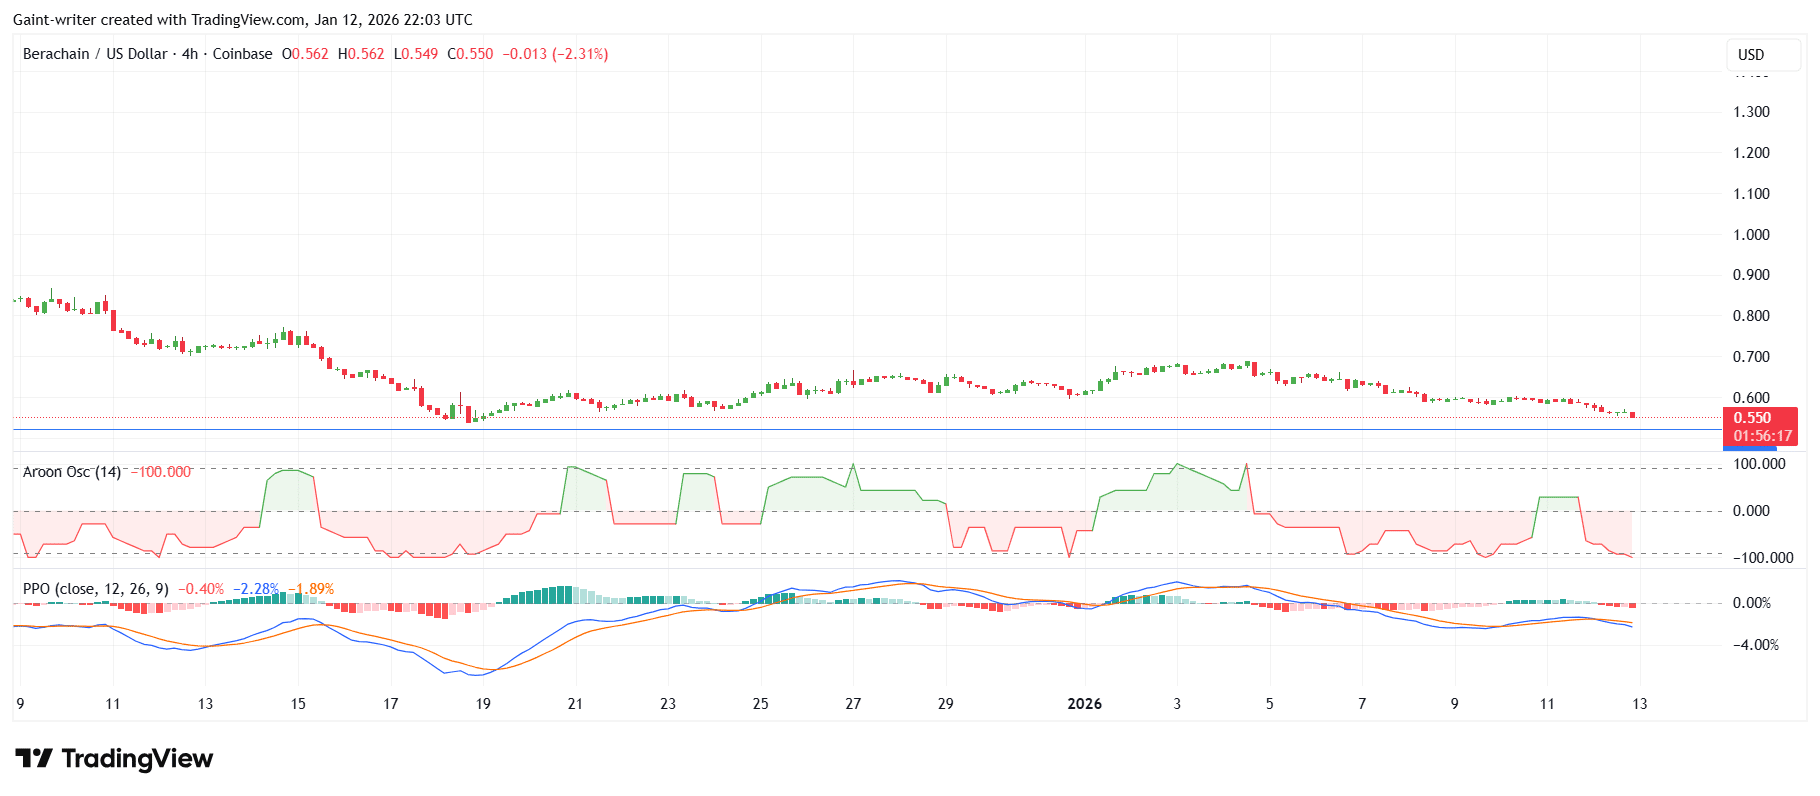Click the red 0.550 current price tag
1820x796 pixels.
coord(1760,427)
